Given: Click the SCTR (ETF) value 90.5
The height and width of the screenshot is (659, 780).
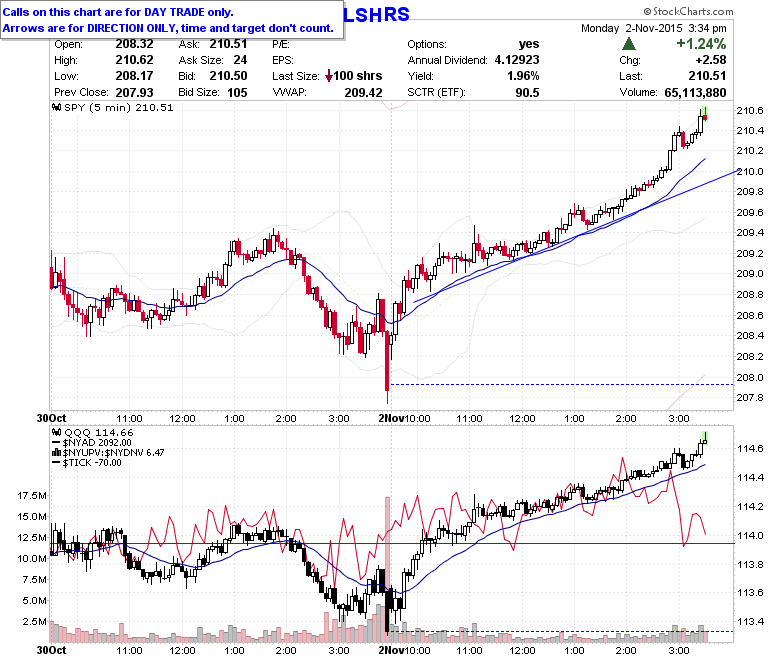Looking at the screenshot, I should [x=528, y=93].
